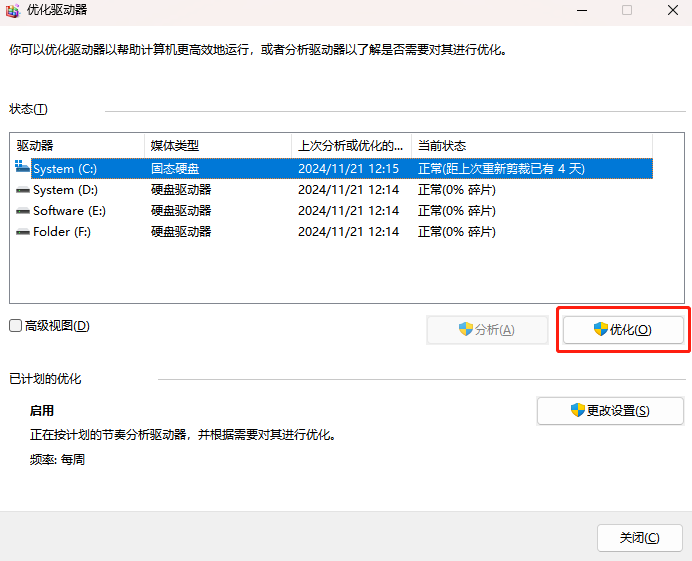Click 正常(0% 碎片) in Folder (F:) row

pyautogui.click(x=457, y=232)
